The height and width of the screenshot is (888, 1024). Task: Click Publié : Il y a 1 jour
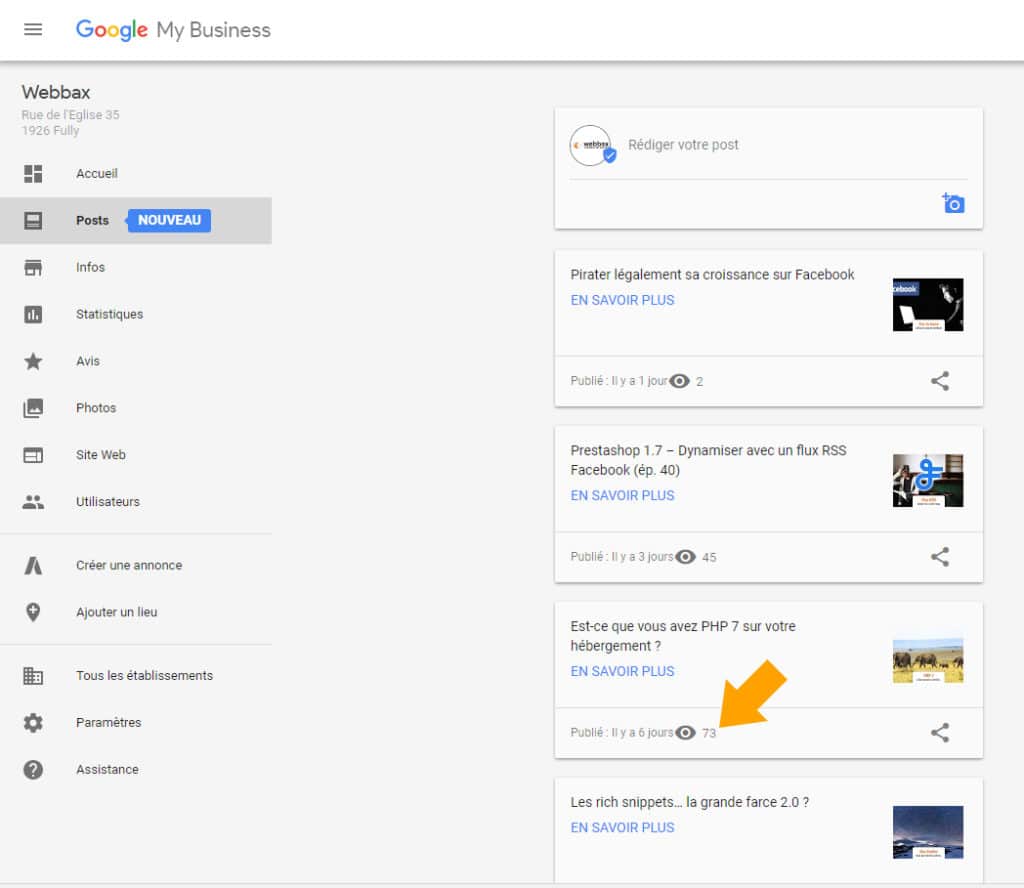coord(619,381)
